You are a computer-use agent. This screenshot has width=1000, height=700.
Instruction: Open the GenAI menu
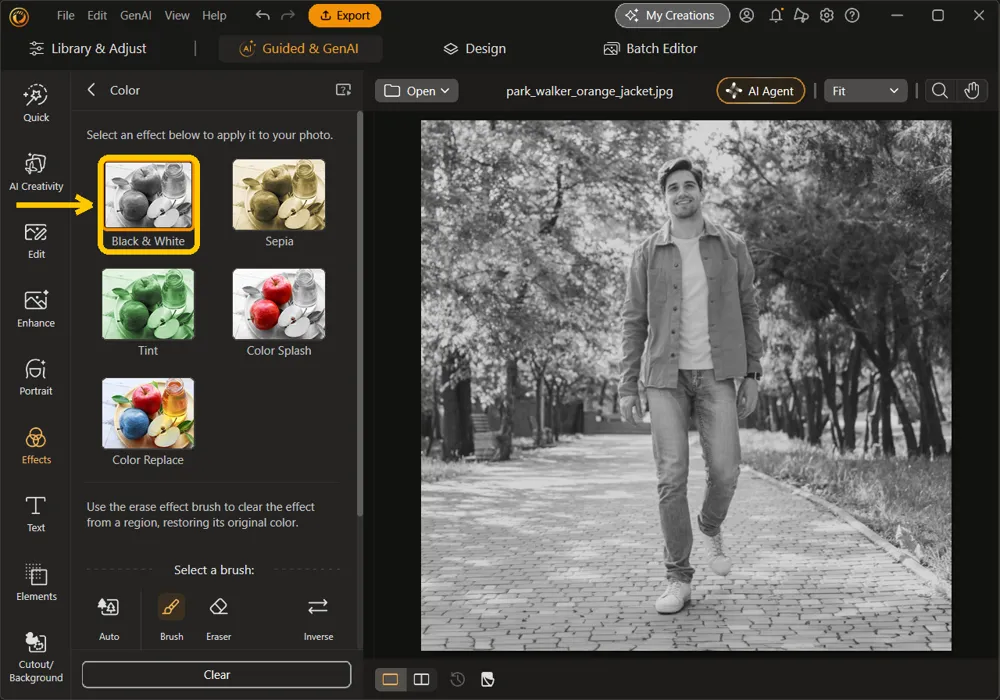[135, 15]
